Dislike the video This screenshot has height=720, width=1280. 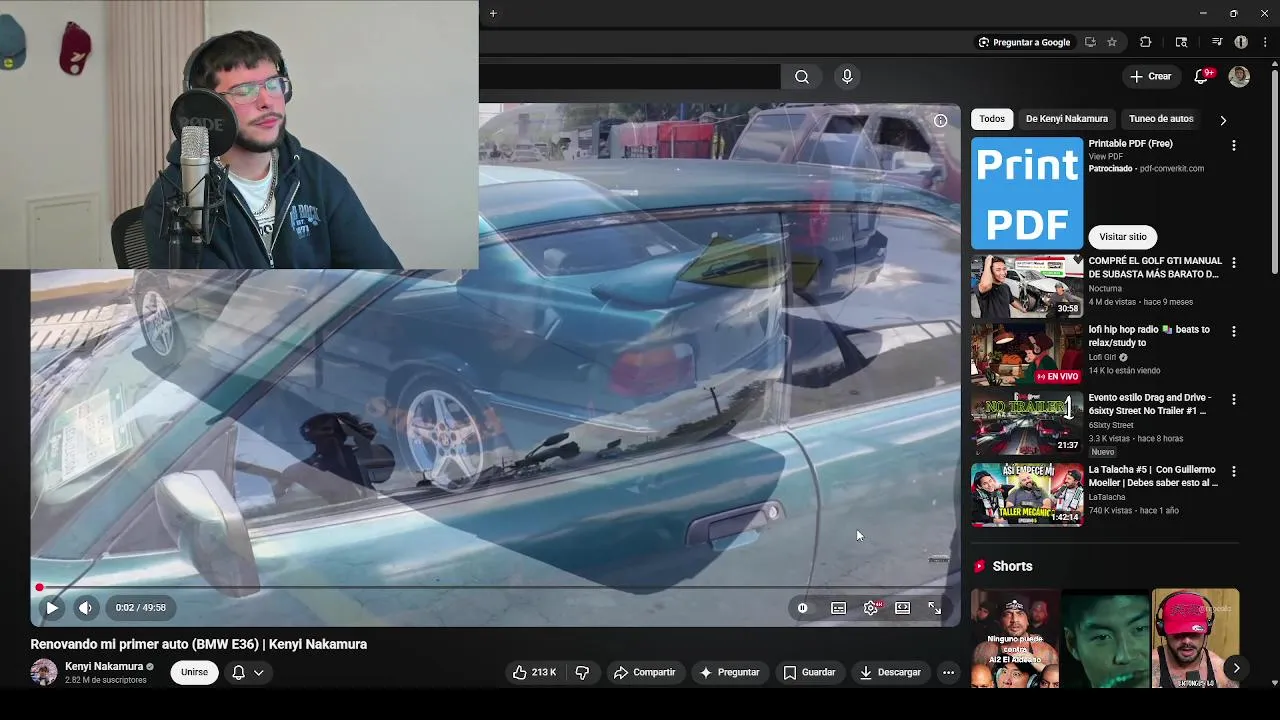tap(582, 672)
